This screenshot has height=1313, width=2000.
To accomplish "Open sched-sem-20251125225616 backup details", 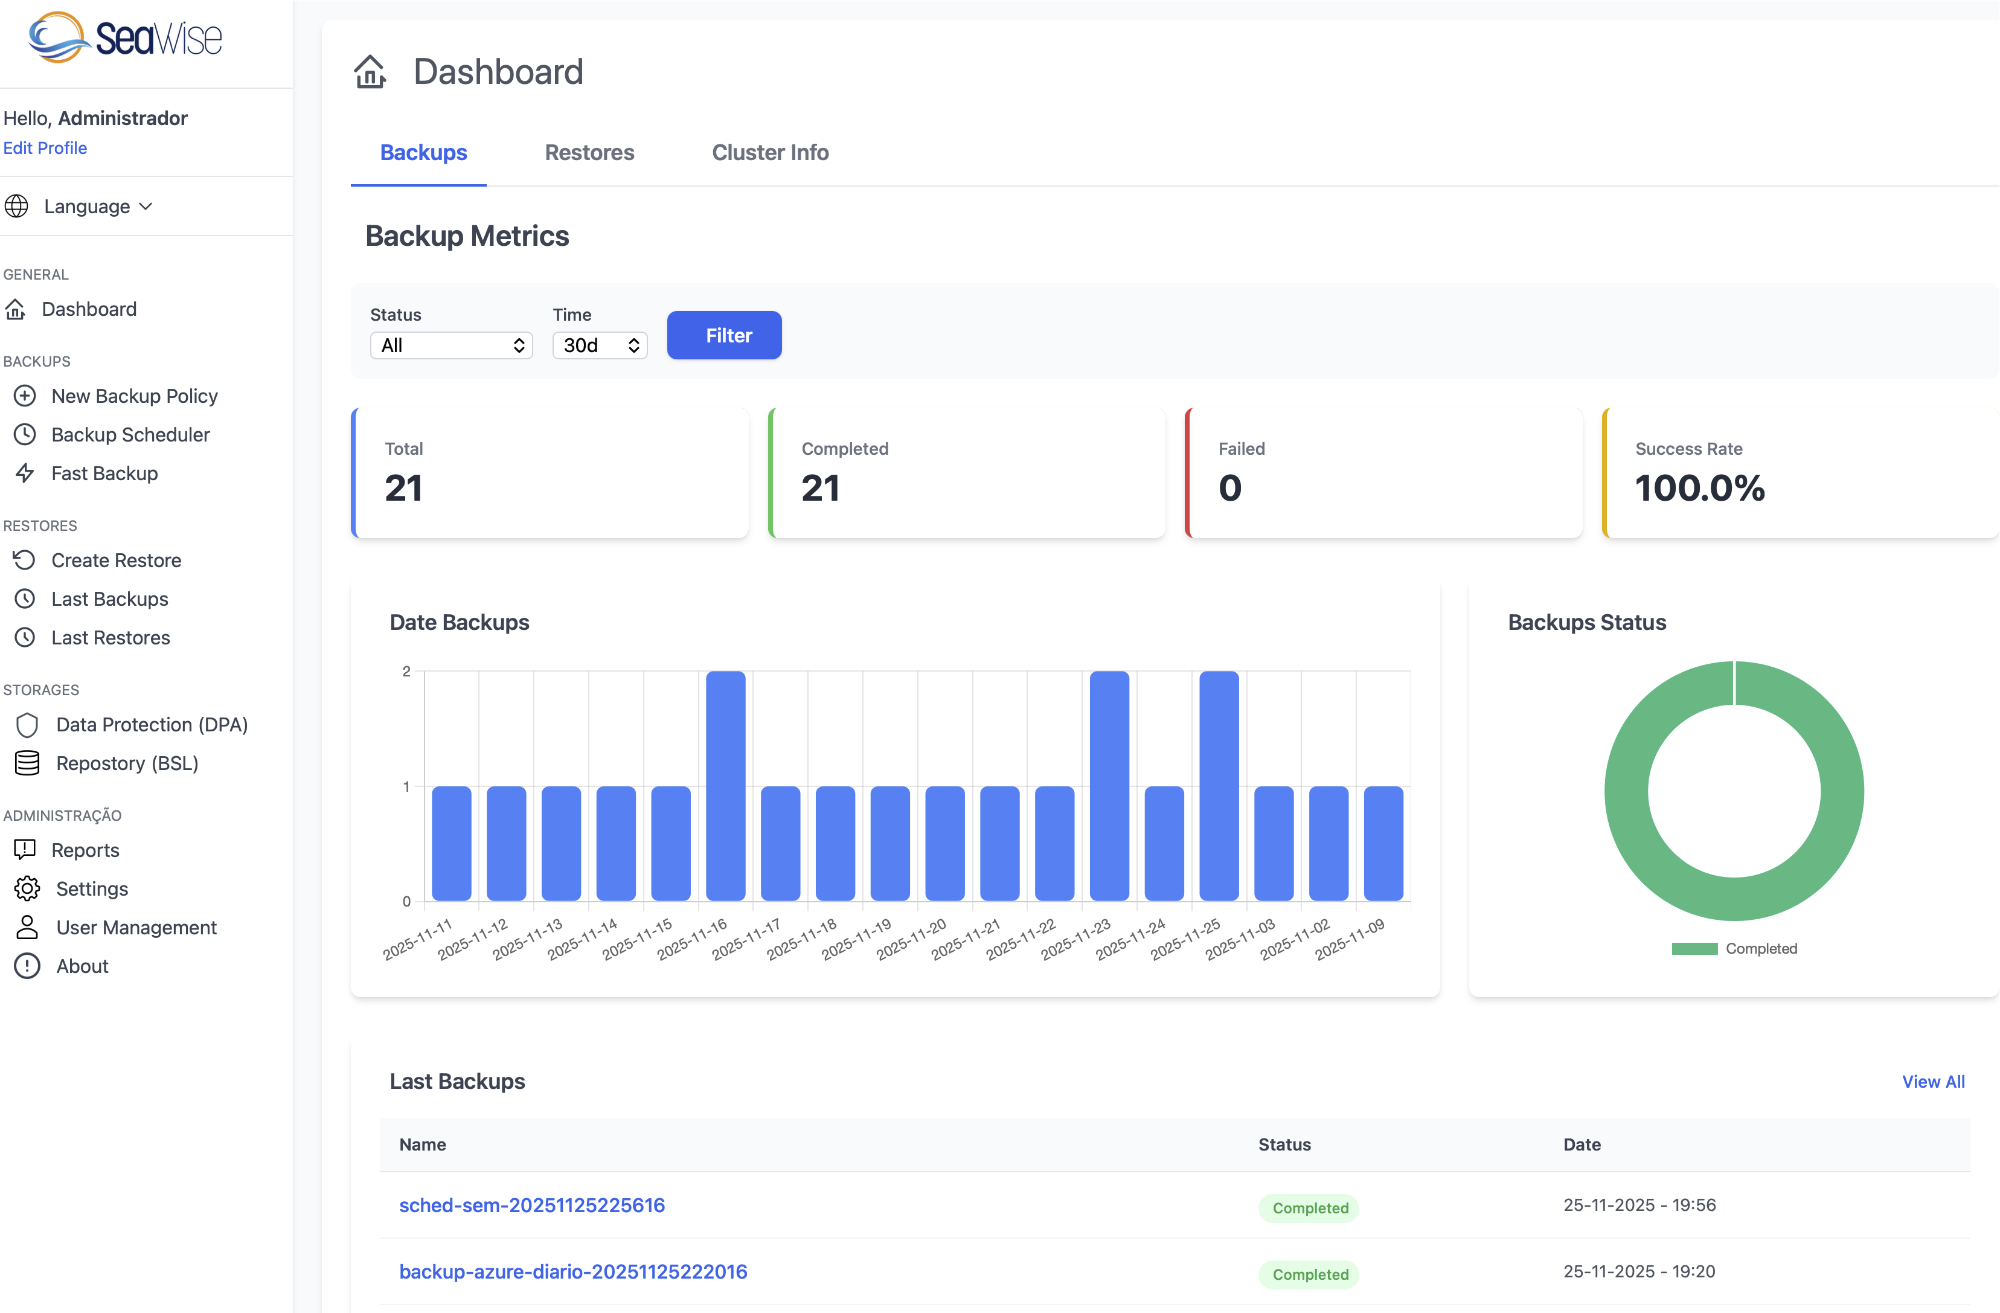I will 532,1205.
